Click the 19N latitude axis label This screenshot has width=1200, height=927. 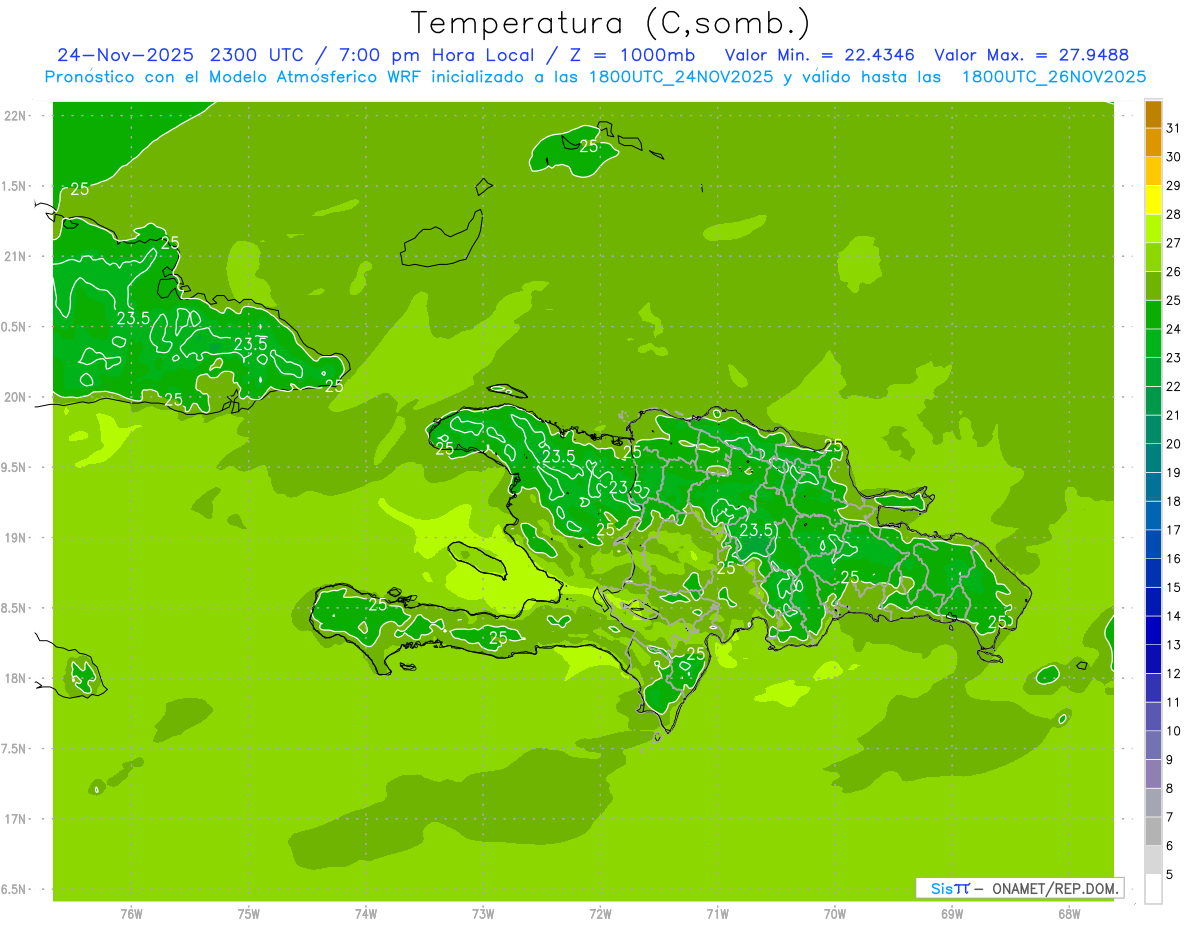point(17,537)
